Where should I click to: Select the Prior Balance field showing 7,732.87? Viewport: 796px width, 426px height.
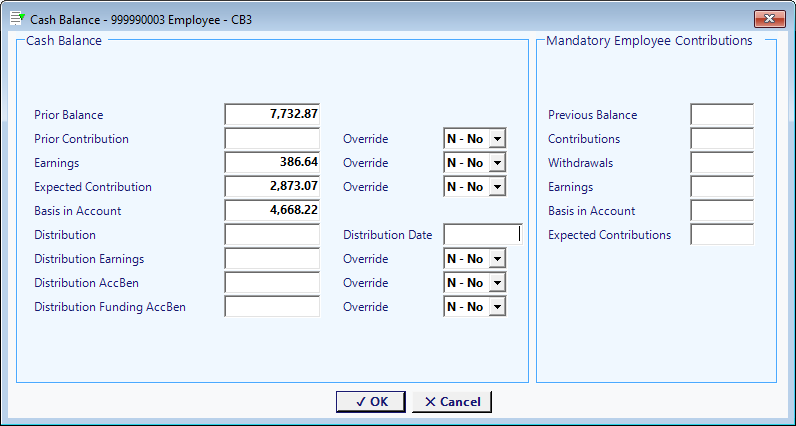click(272, 114)
